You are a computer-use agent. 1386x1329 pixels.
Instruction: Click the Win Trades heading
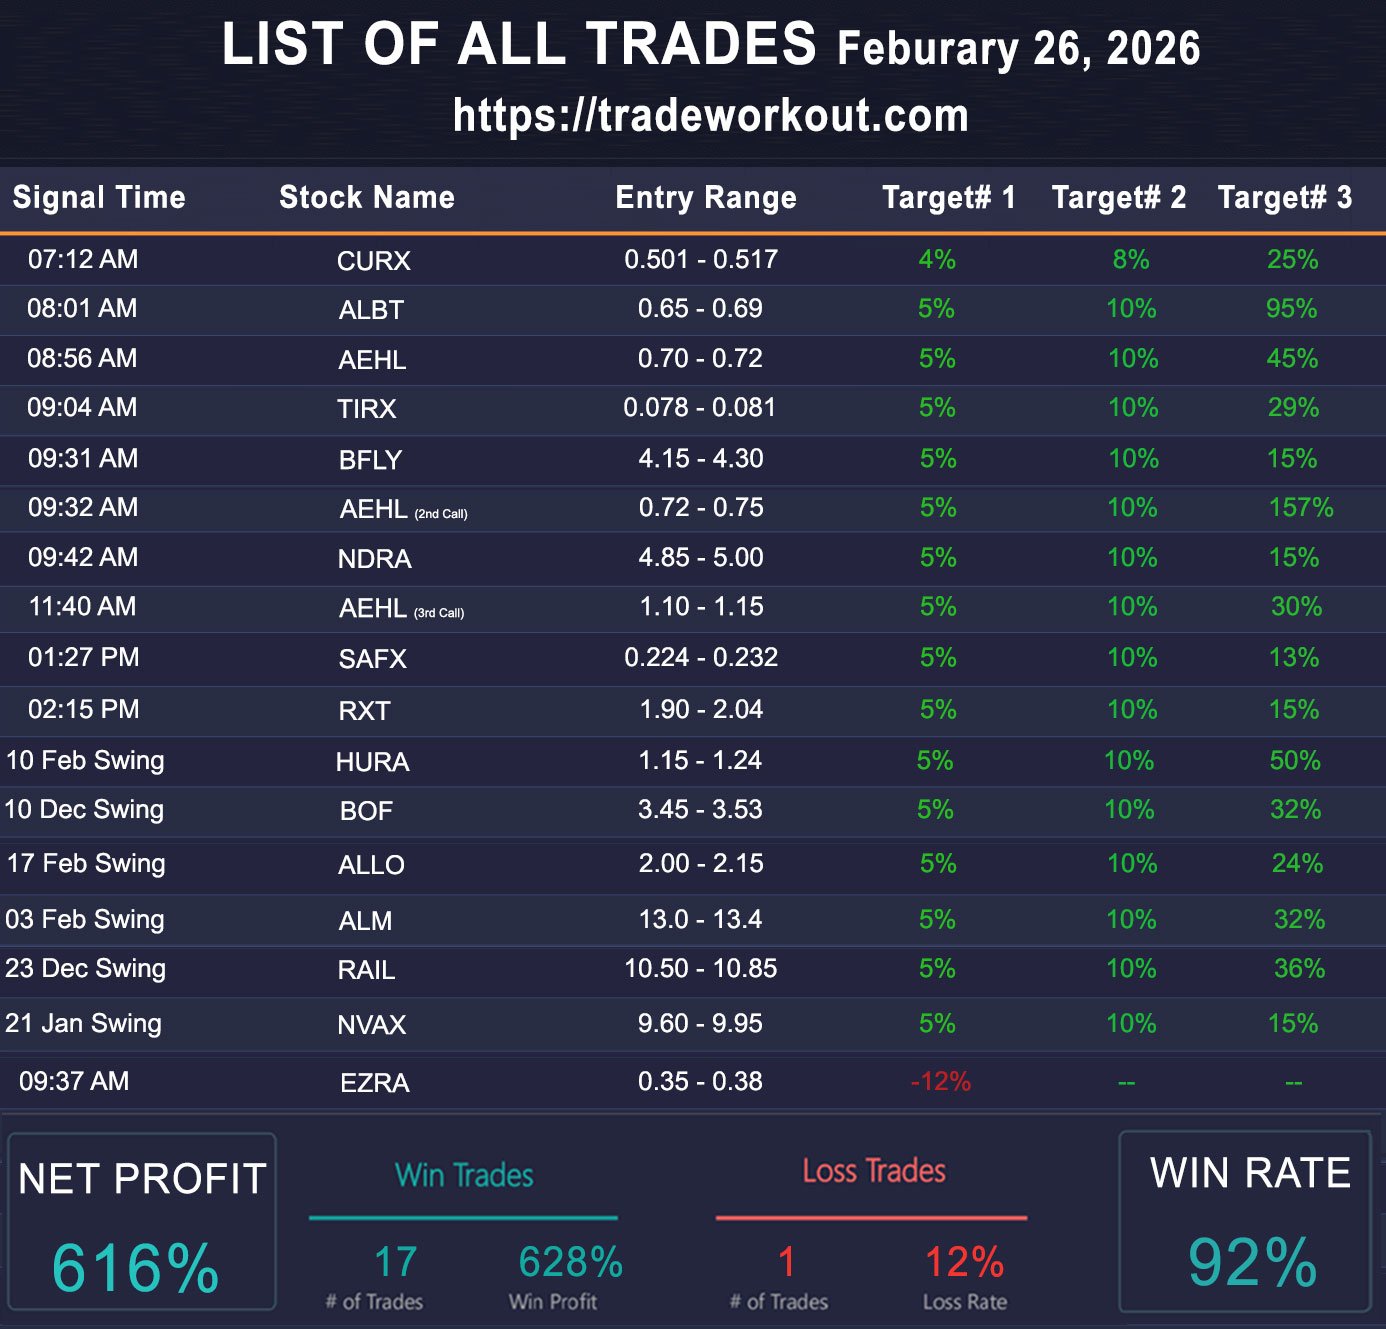click(x=464, y=1175)
